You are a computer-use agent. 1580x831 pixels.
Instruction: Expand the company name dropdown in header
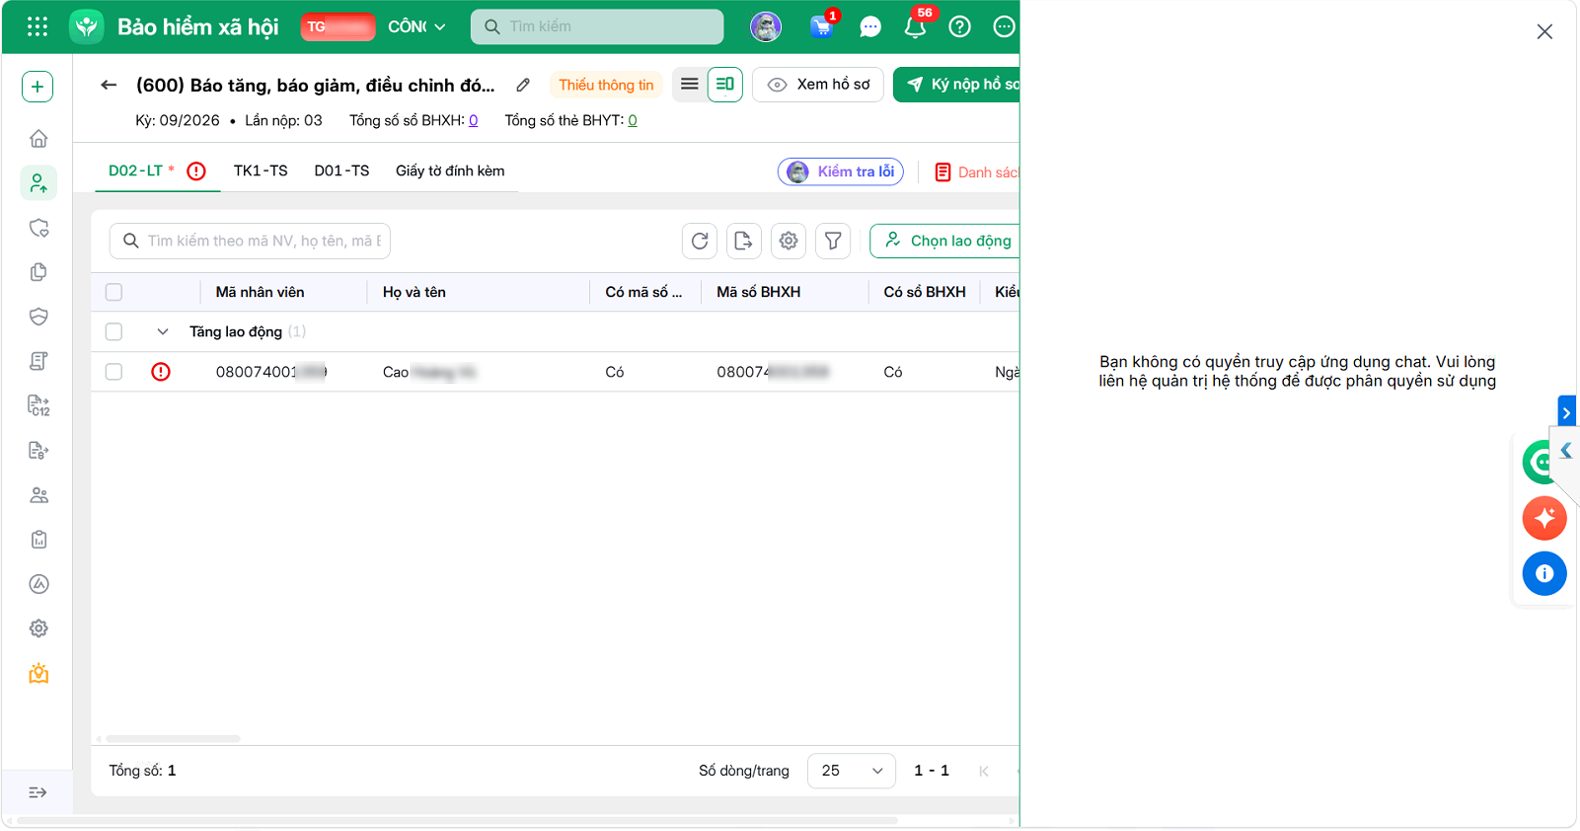417,27
